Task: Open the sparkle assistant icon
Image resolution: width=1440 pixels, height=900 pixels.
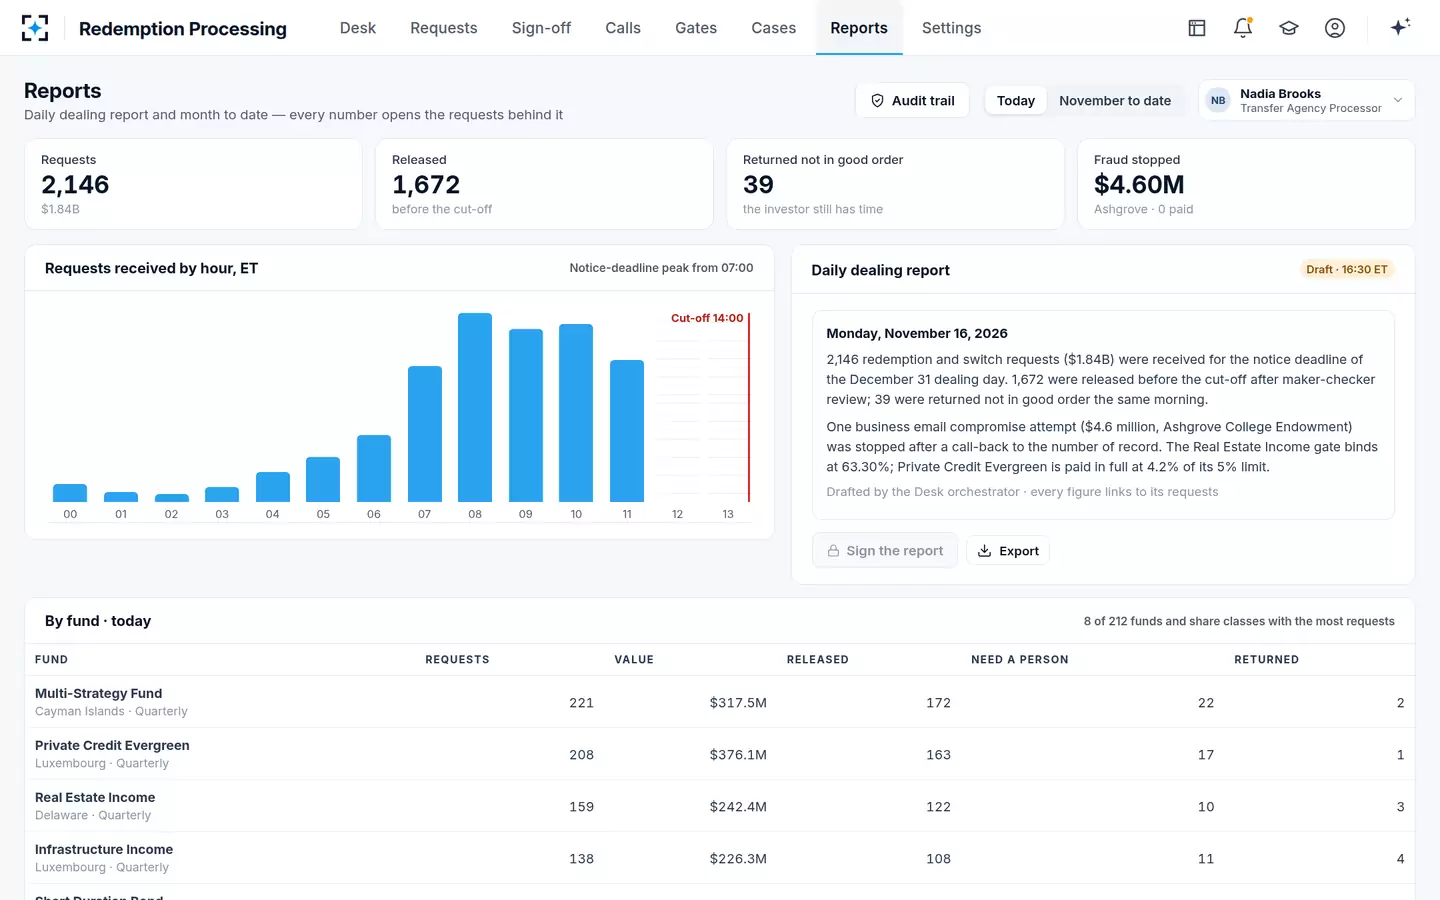Action: (x=1400, y=27)
